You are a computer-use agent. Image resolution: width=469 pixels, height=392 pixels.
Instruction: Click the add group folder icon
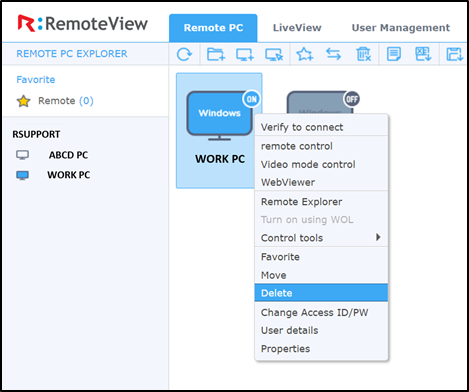point(216,54)
